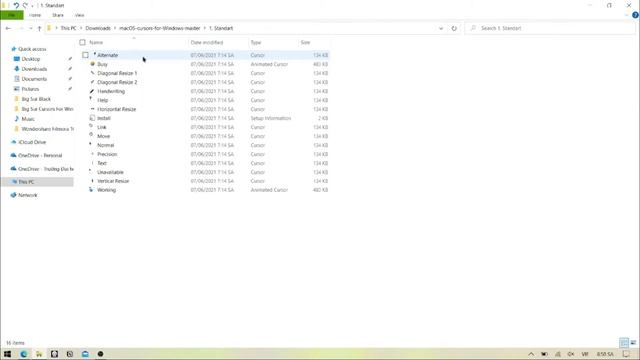The image size is (640, 360).
Task: Switch to details view layout icon
Action: (x=624, y=342)
